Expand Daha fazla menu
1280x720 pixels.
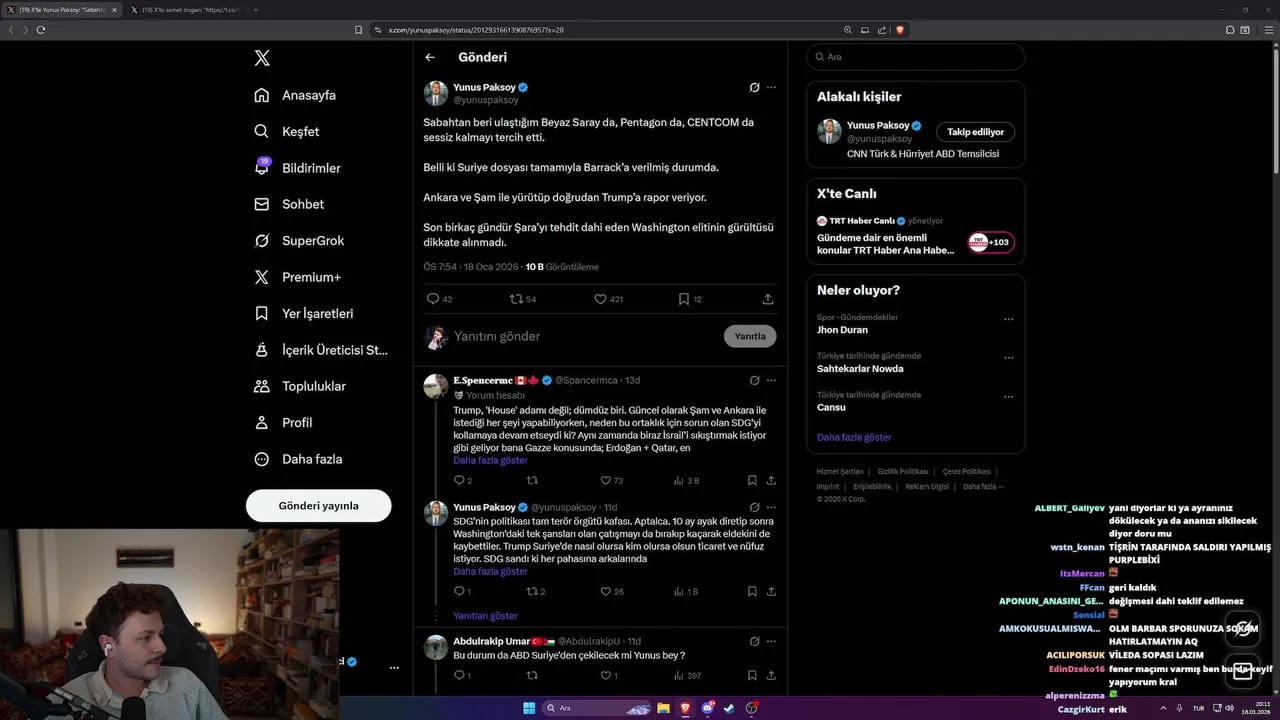pos(298,459)
